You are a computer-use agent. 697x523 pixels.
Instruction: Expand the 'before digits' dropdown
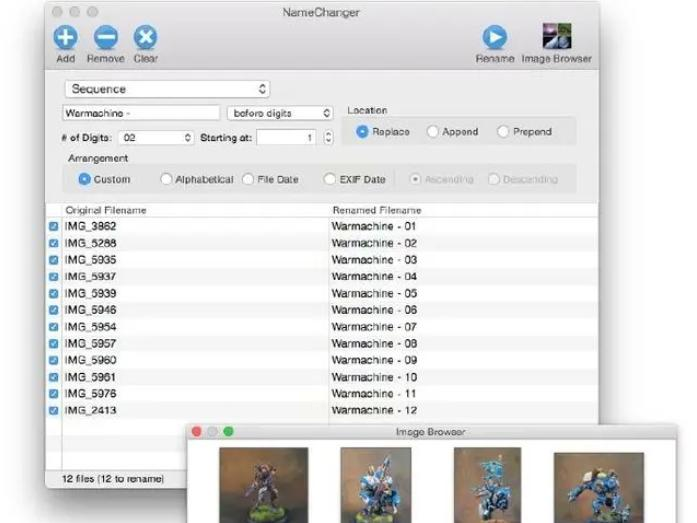[x=280, y=113]
